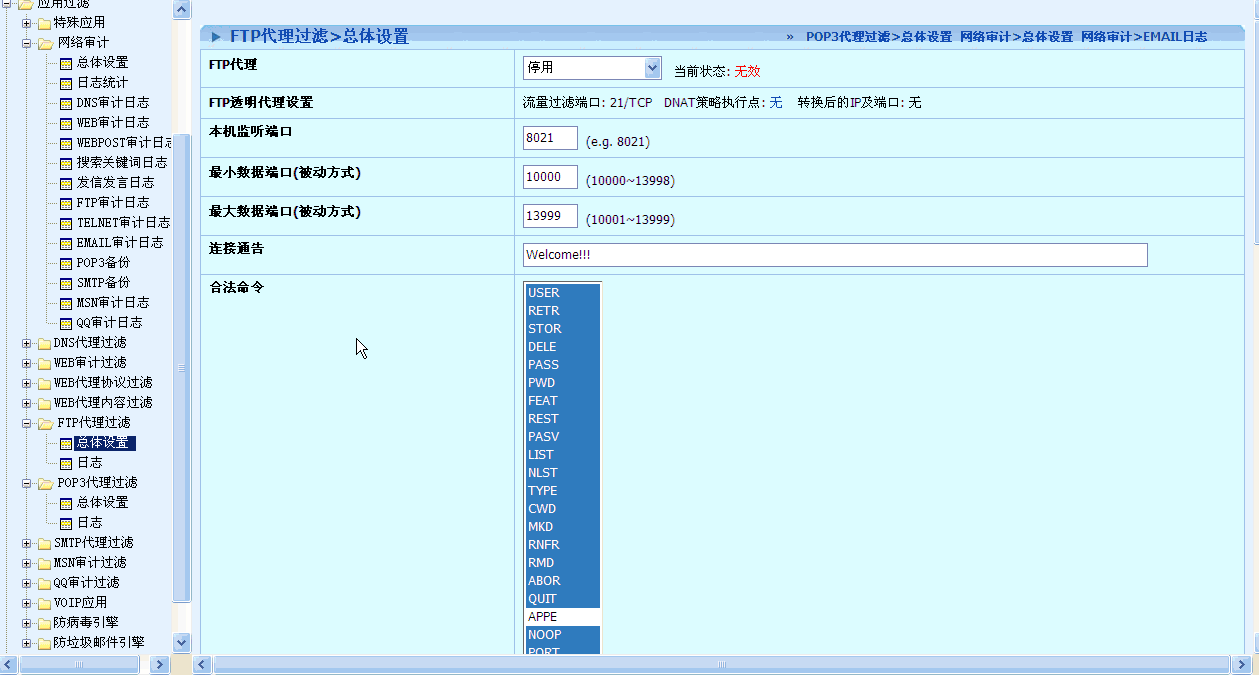This screenshot has width=1259, height=675.
Task: Open 总体设置 under POP3代理过滤
Action: click(102, 503)
